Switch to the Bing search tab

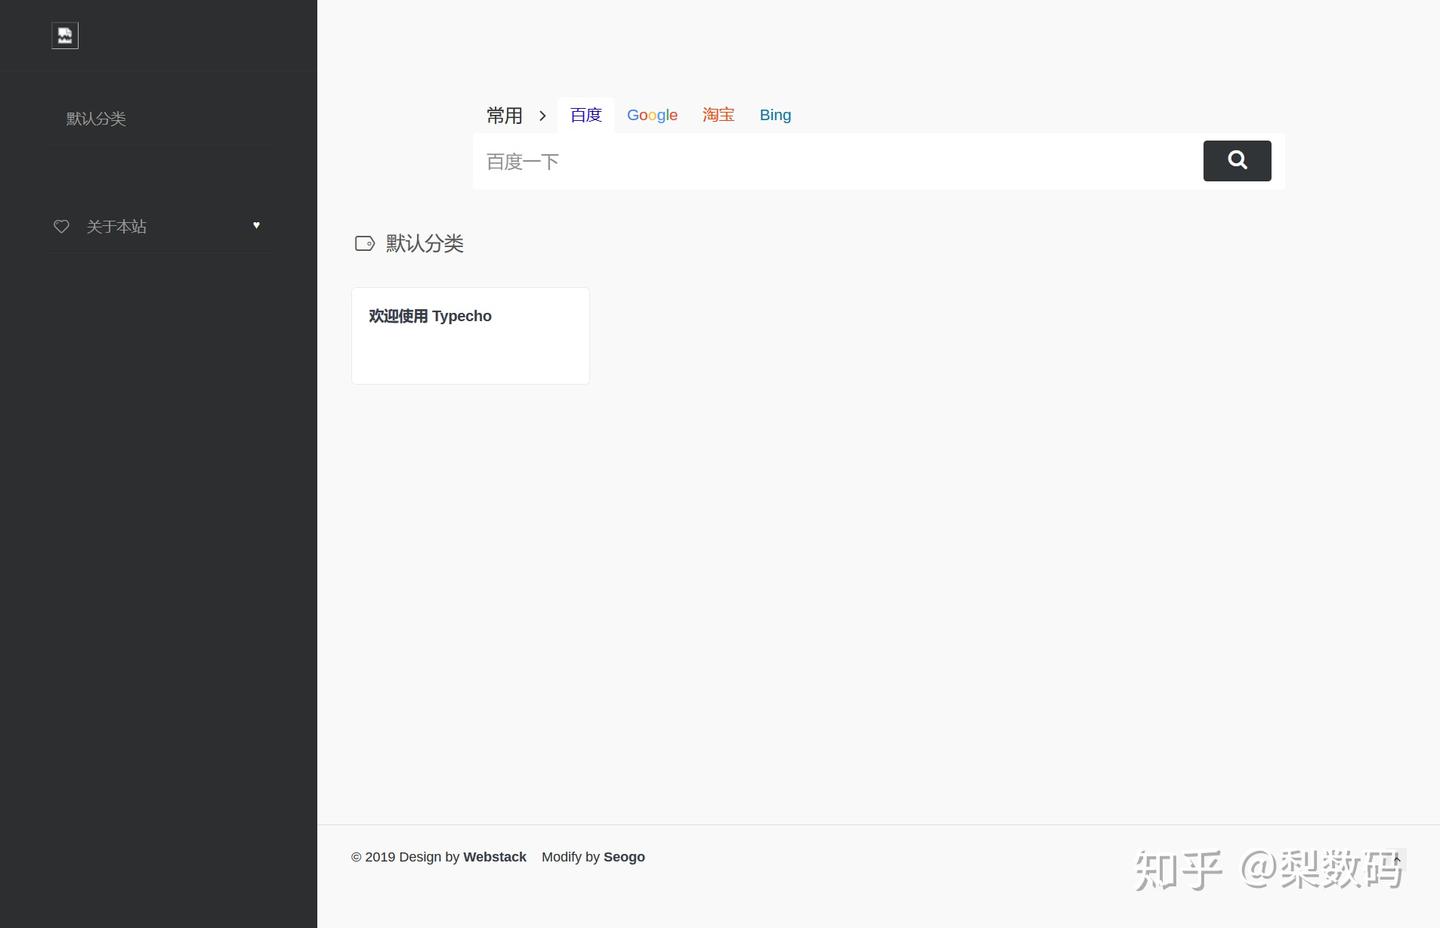[775, 115]
